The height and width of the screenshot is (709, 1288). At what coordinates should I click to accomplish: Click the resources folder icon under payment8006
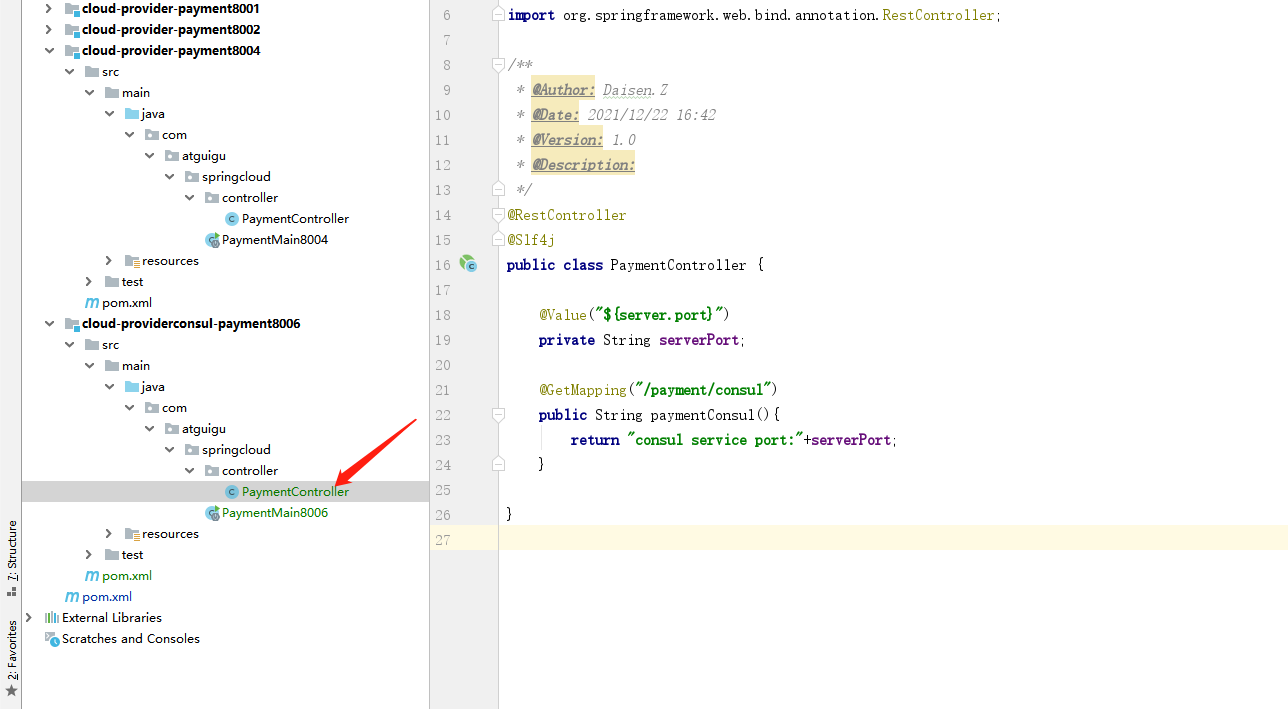(132, 534)
